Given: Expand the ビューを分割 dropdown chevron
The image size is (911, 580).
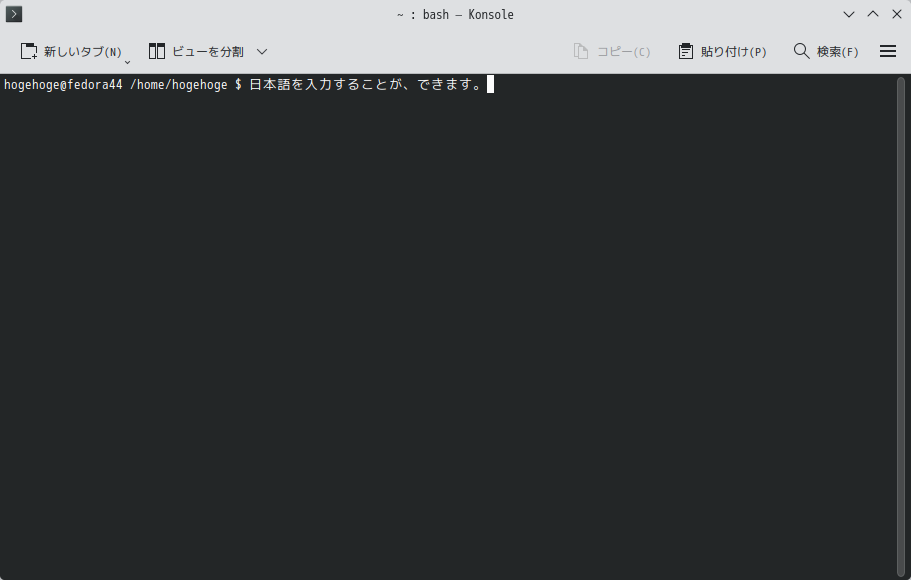Looking at the screenshot, I should [262, 52].
